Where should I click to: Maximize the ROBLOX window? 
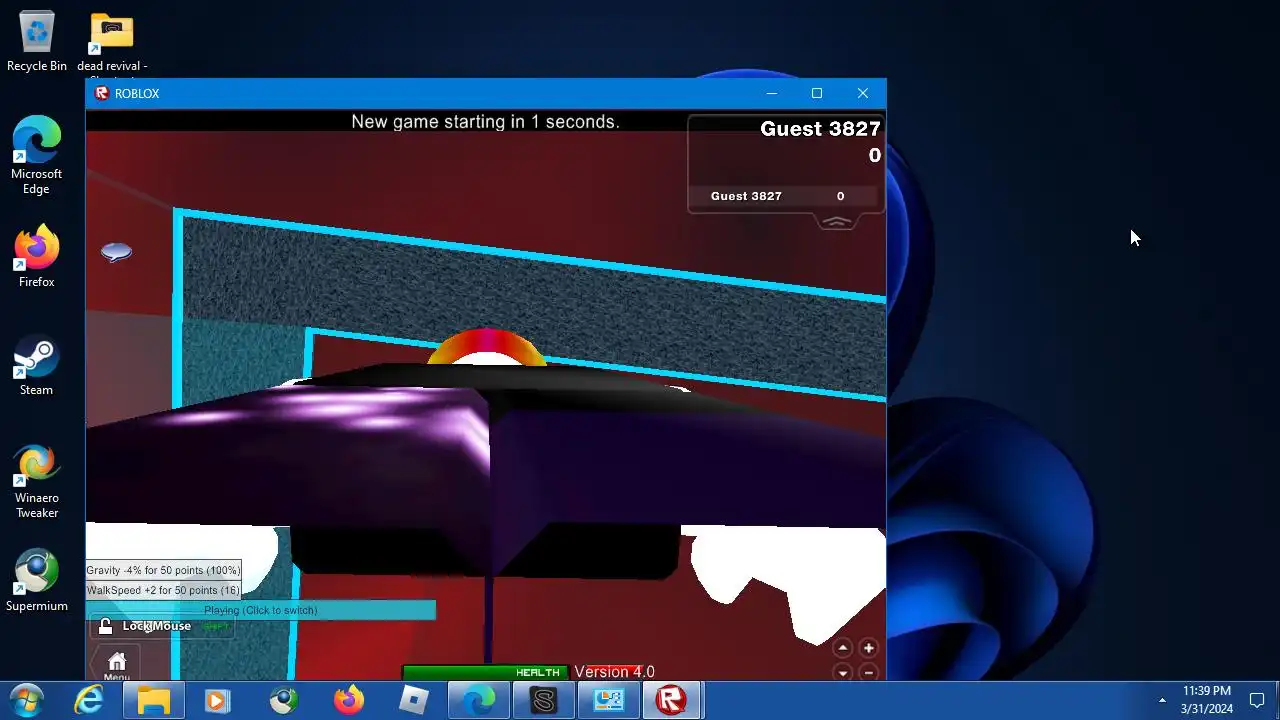coord(817,93)
